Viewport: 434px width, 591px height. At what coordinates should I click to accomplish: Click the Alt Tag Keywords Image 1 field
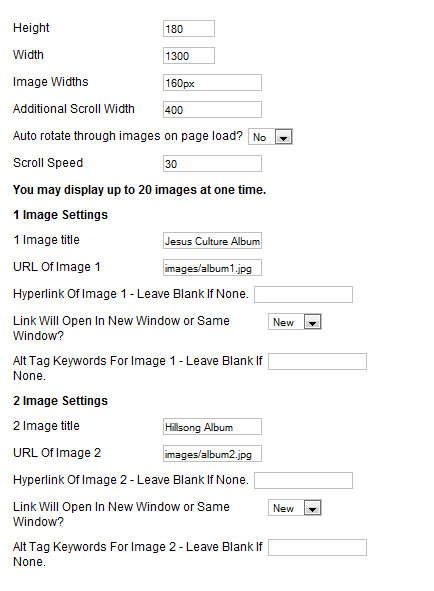pyautogui.click(x=317, y=361)
